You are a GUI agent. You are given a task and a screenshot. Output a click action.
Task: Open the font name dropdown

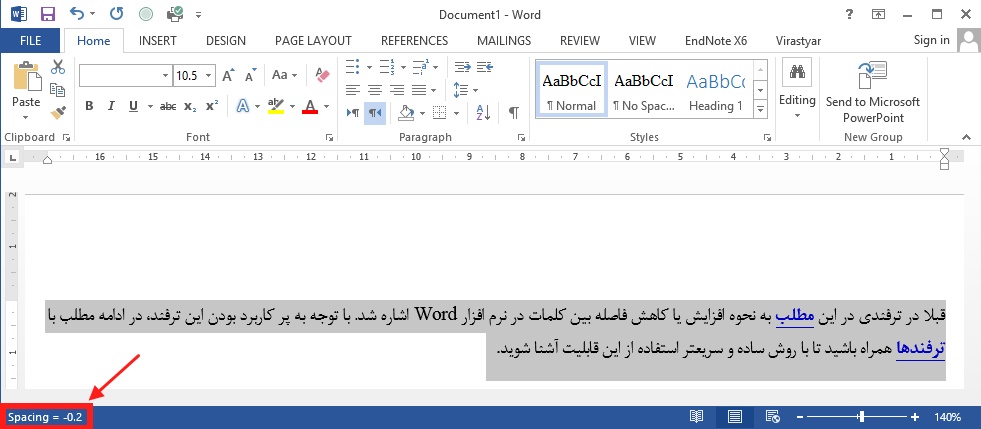tap(165, 76)
